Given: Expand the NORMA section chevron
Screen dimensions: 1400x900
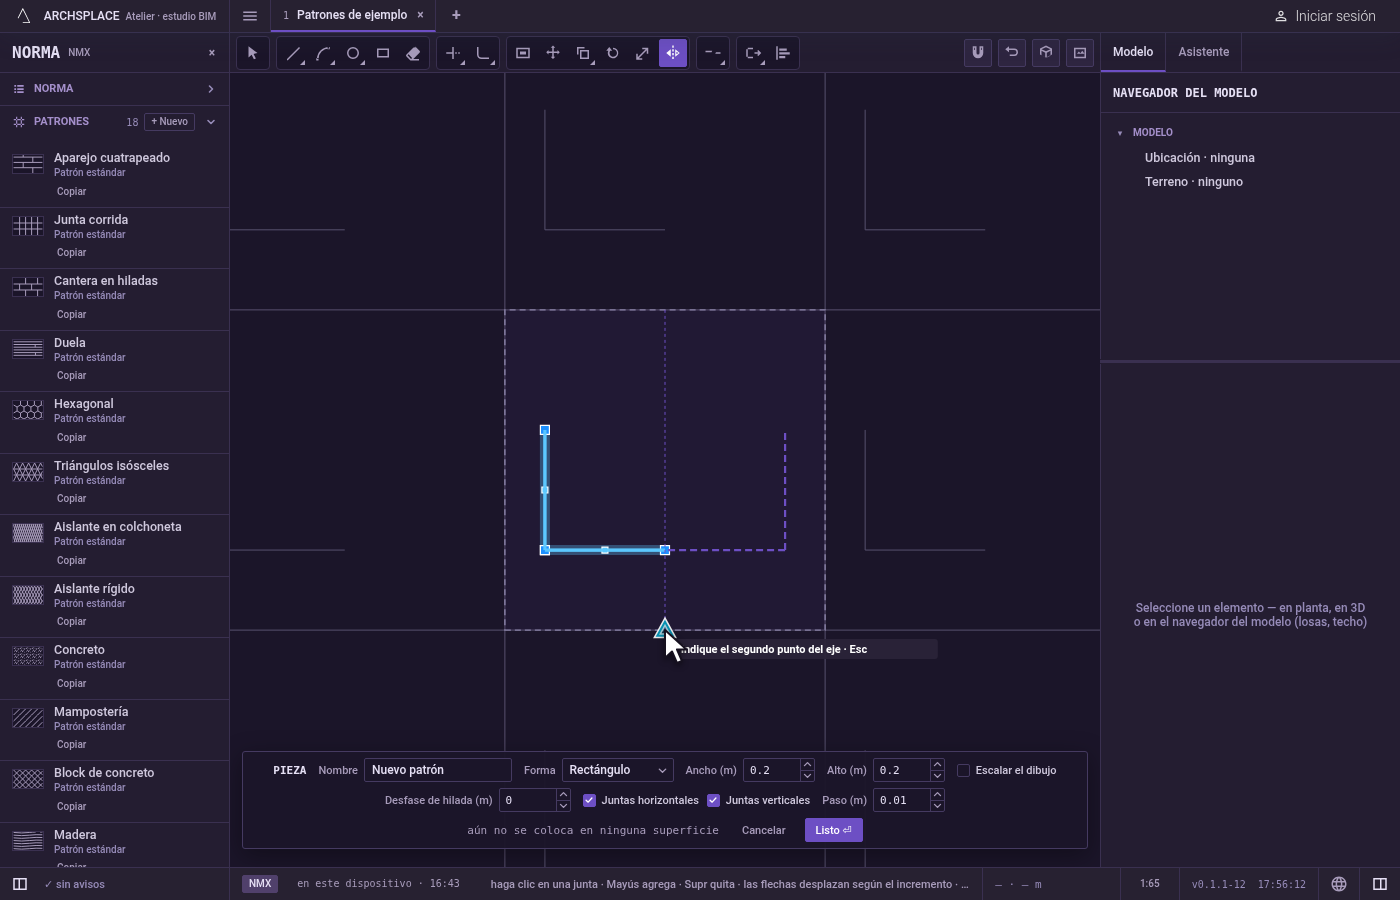Looking at the screenshot, I should coord(211,89).
